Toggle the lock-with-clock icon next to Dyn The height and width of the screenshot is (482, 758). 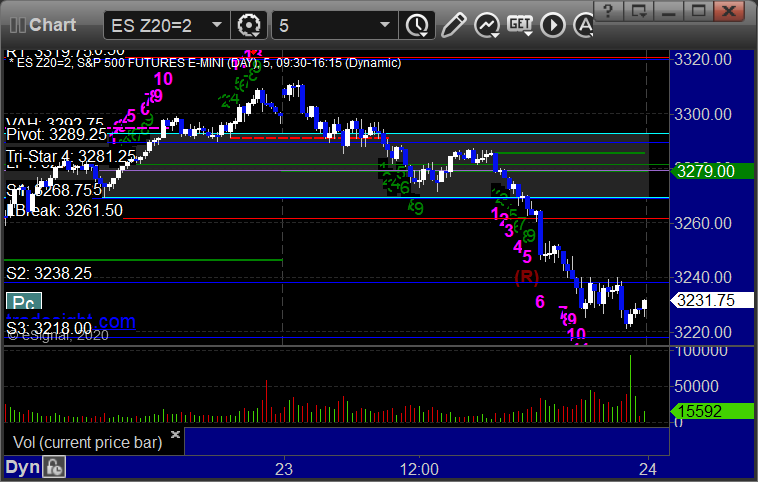(54, 468)
